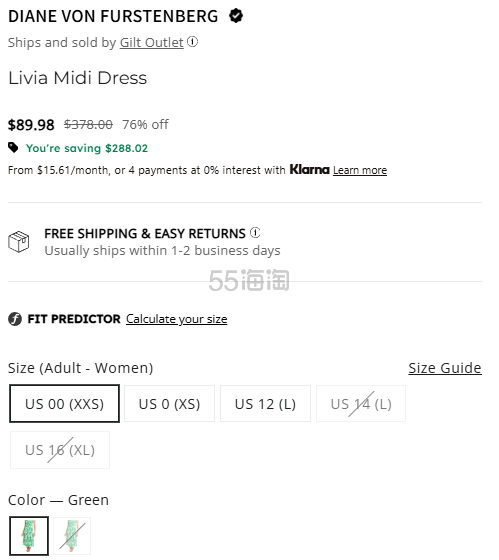
Task: Select unavailable size US 14 (L)
Action: pos(361,404)
